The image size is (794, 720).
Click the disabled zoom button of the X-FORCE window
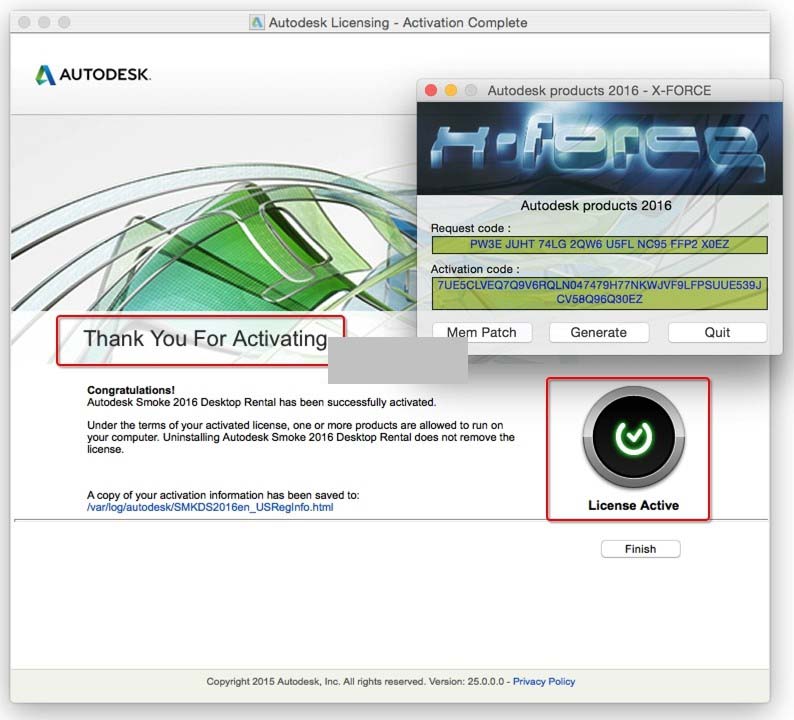tap(470, 91)
